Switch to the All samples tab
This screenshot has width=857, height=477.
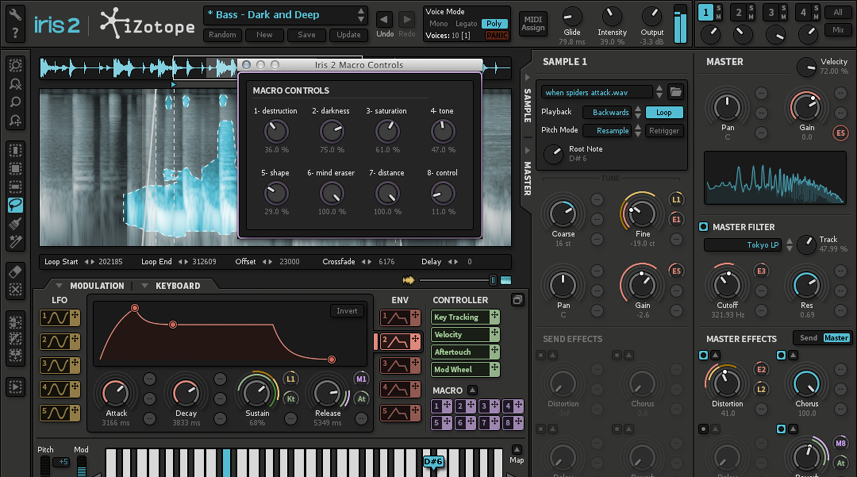837,12
